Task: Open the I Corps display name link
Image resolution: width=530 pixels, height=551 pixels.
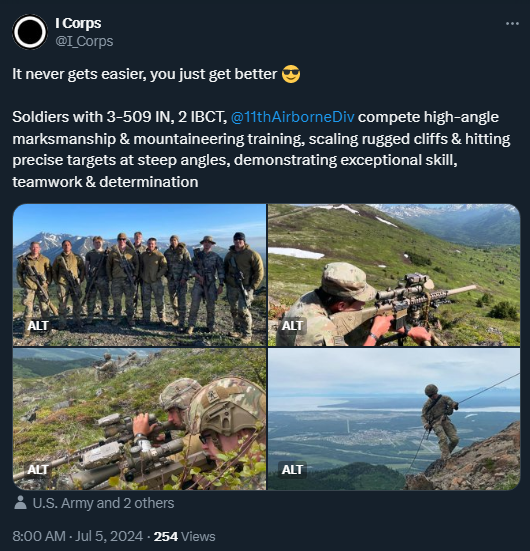Action: [x=78, y=23]
